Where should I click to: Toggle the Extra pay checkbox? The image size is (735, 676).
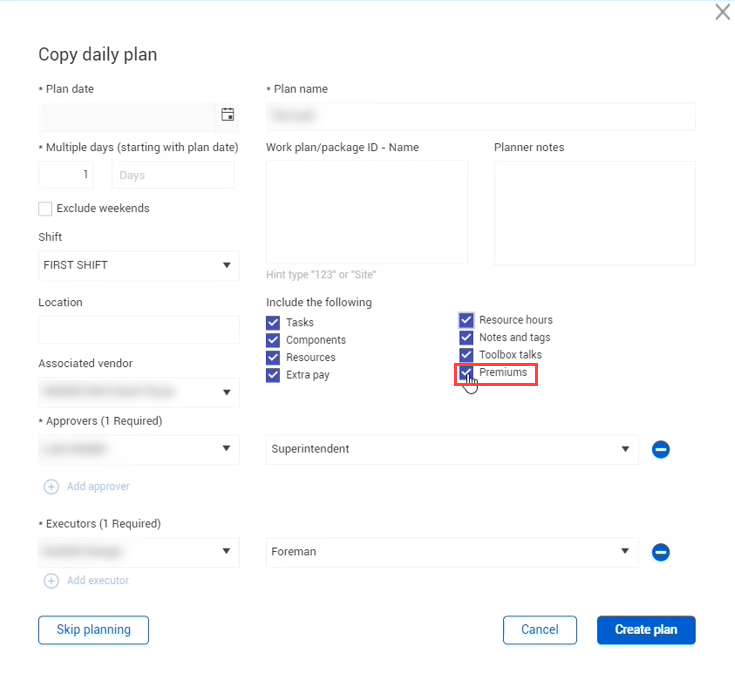click(273, 375)
